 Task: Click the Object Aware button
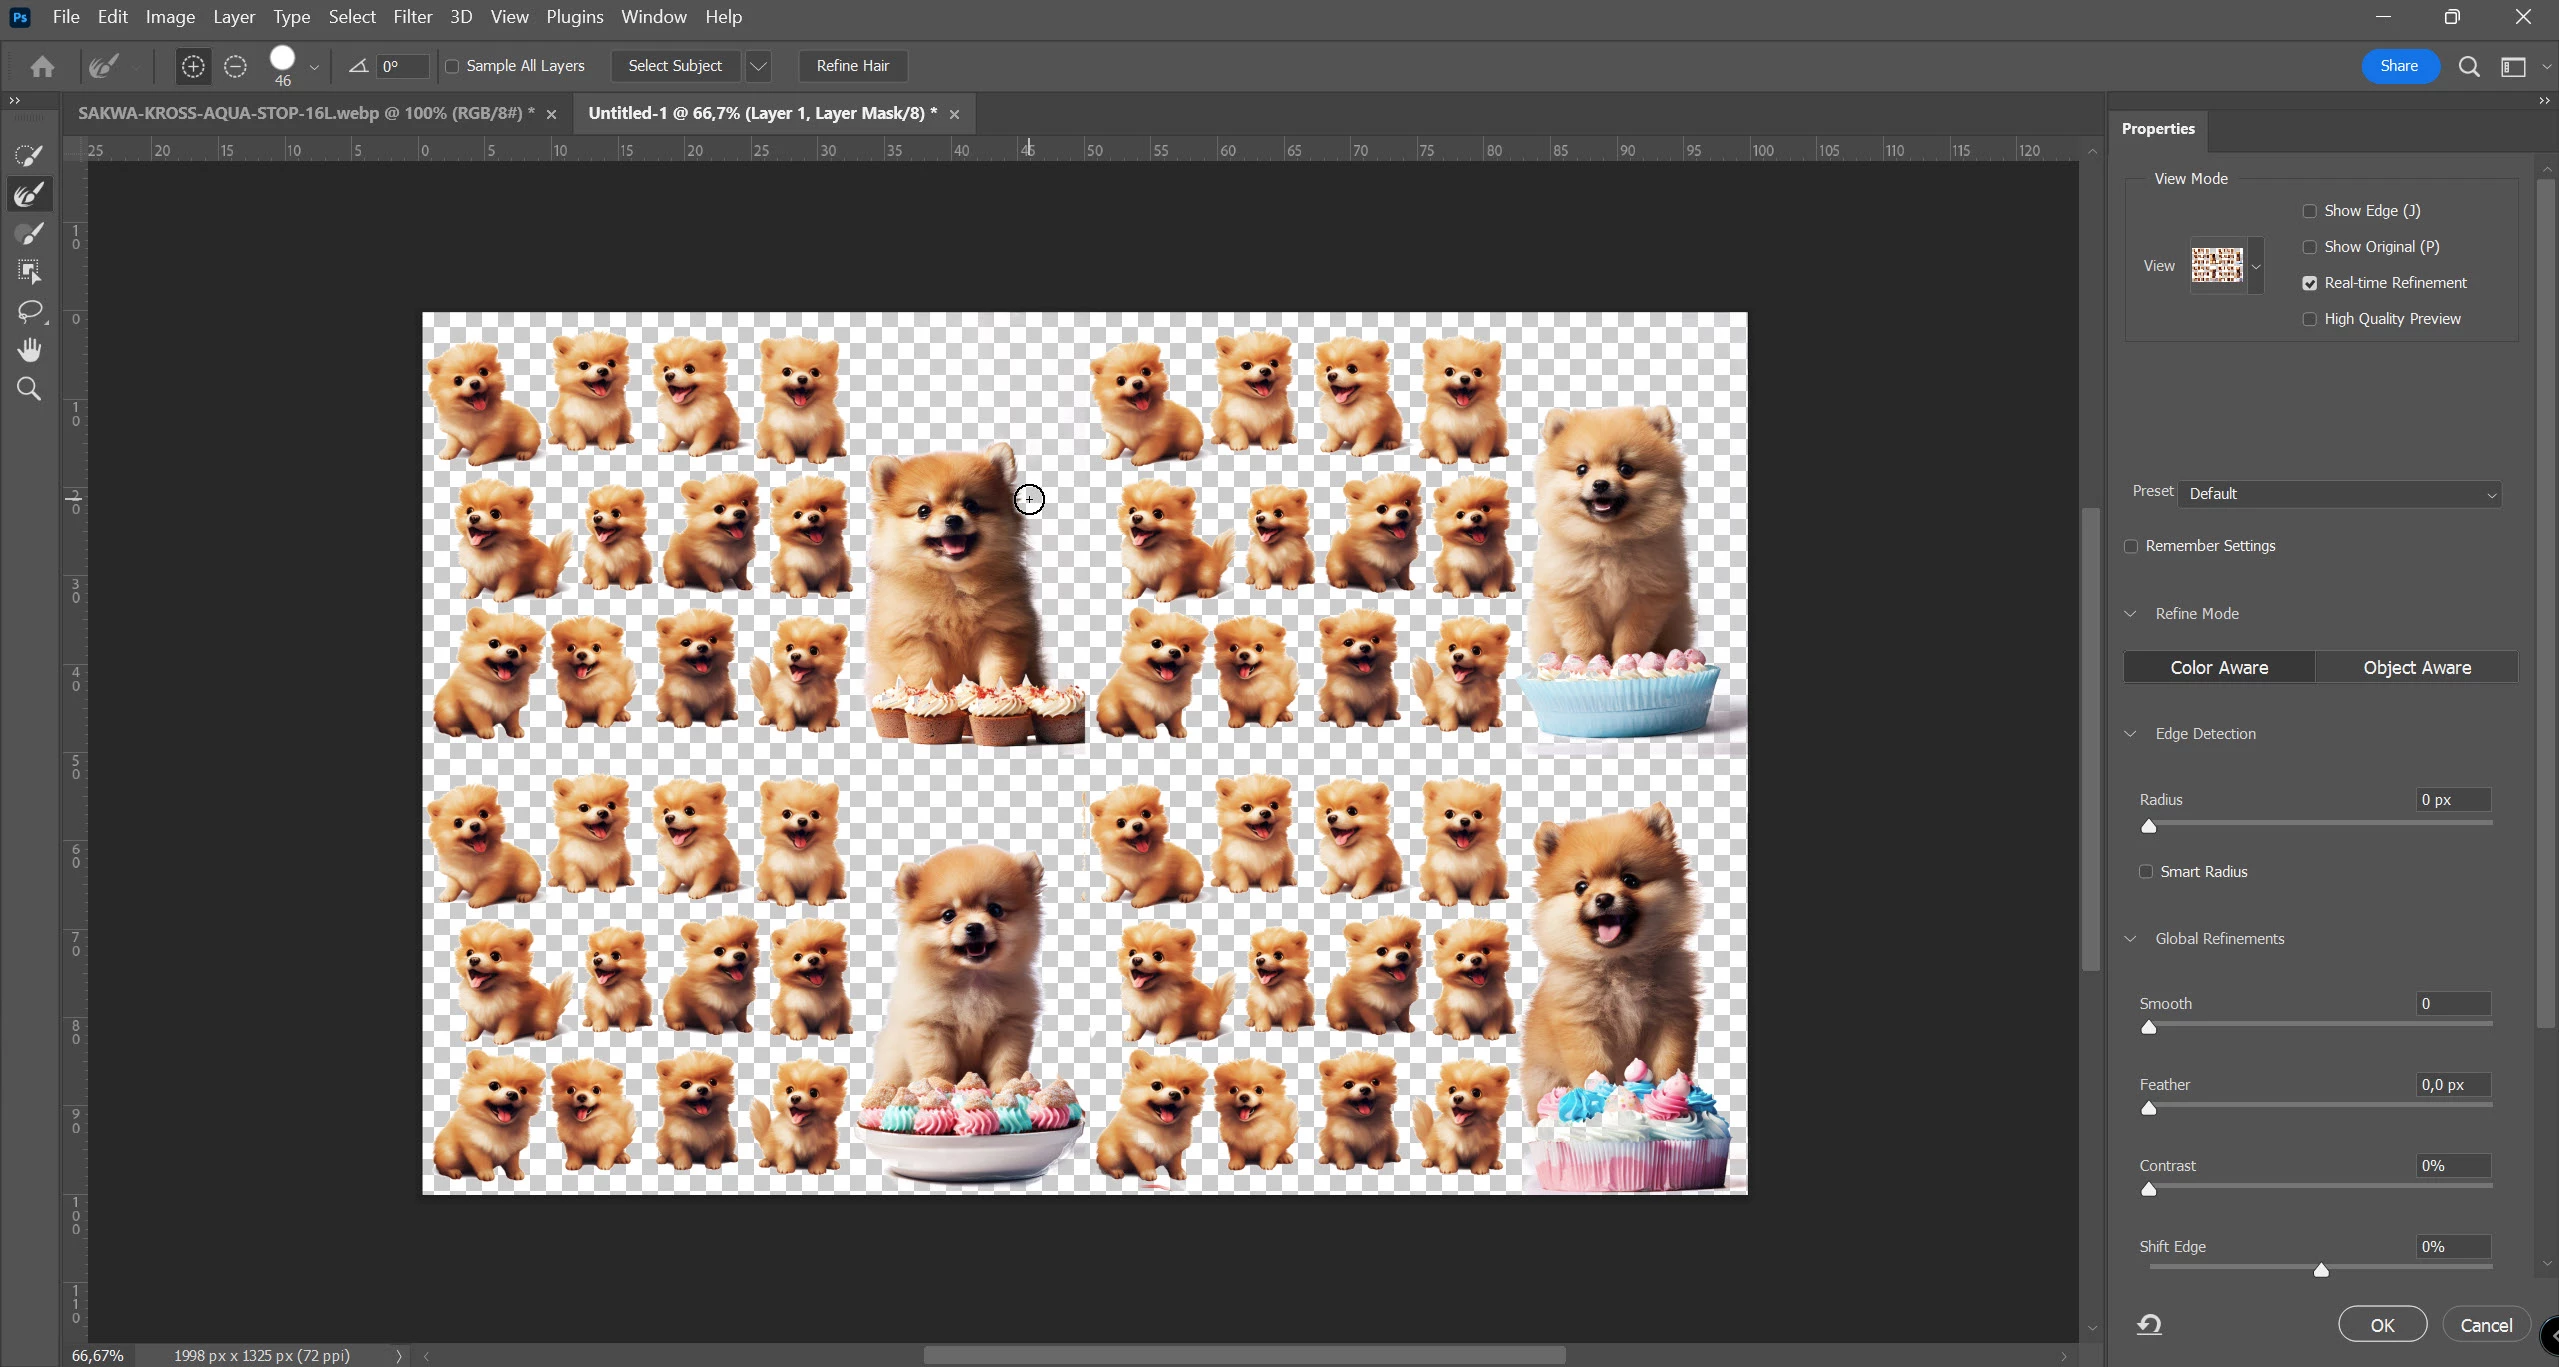(2416, 668)
